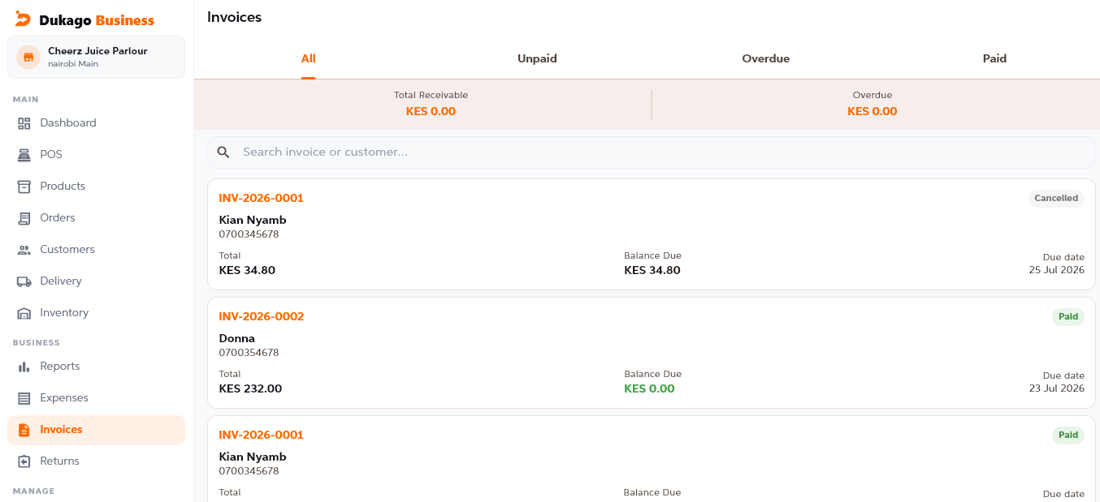The height and width of the screenshot is (502, 1100).
Task: Click the Cheerz Juice Parlour store icon
Action: click(x=29, y=57)
